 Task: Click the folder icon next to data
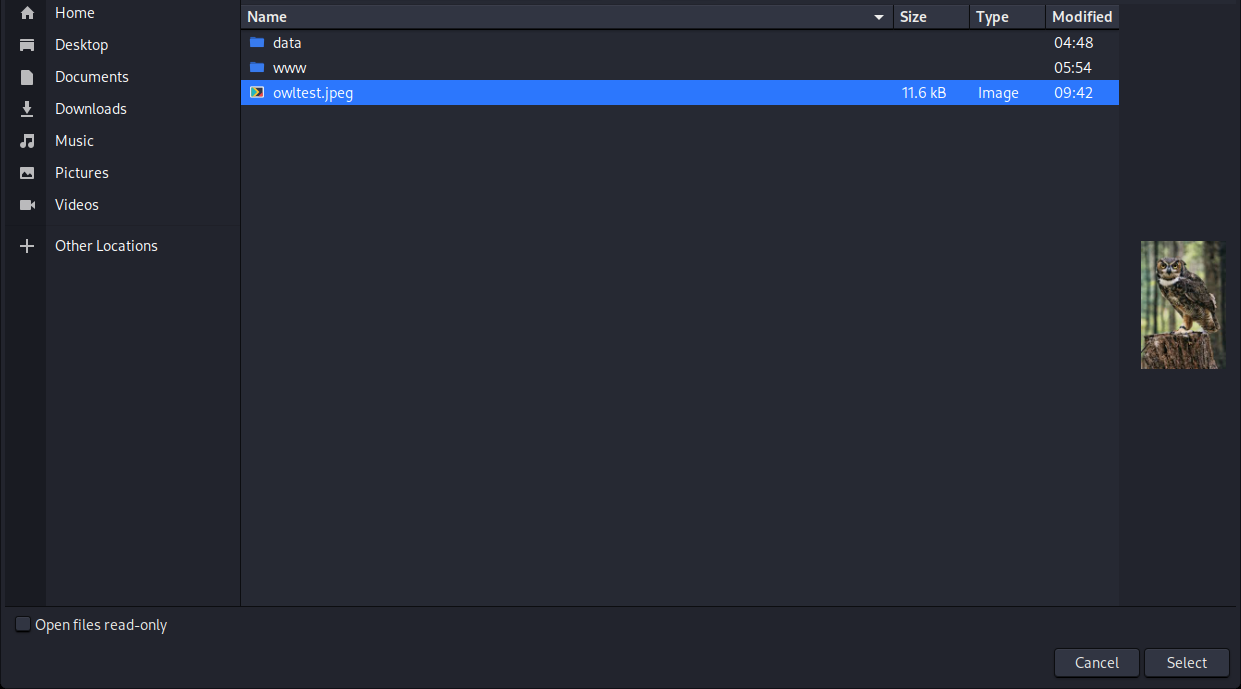pos(257,42)
